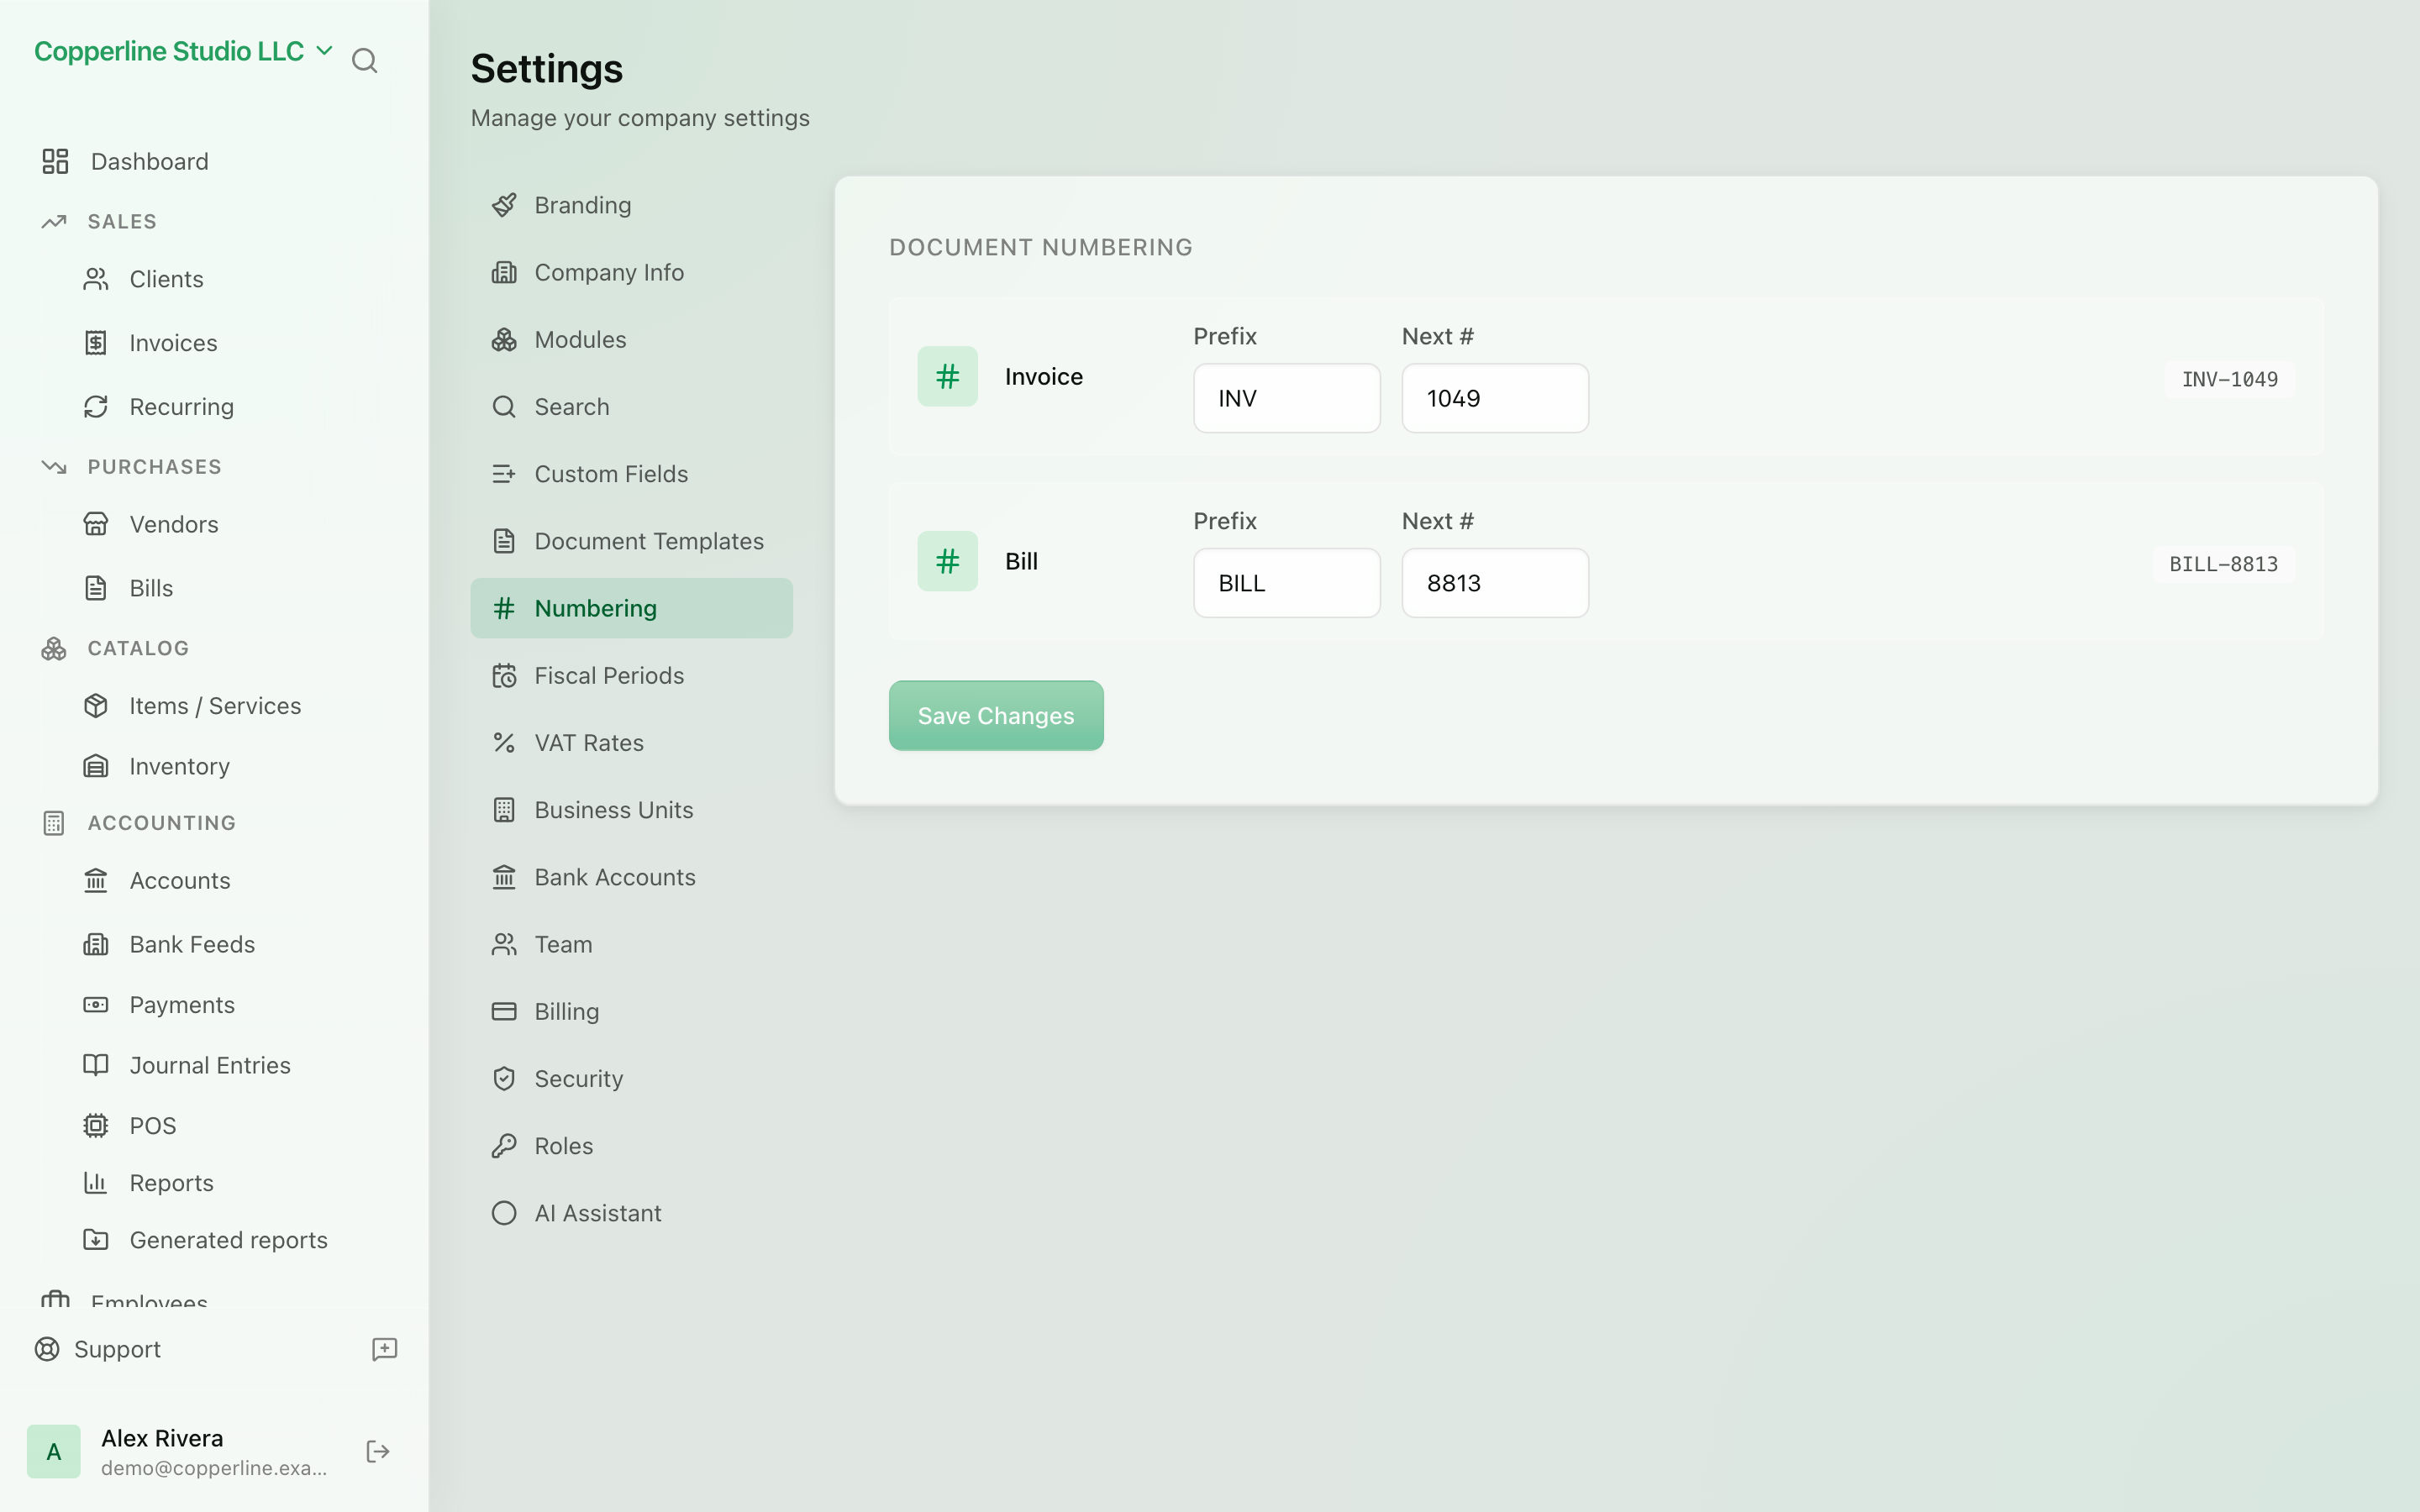
Task: Click the POS chip icon
Action: [x=96, y=1126]
